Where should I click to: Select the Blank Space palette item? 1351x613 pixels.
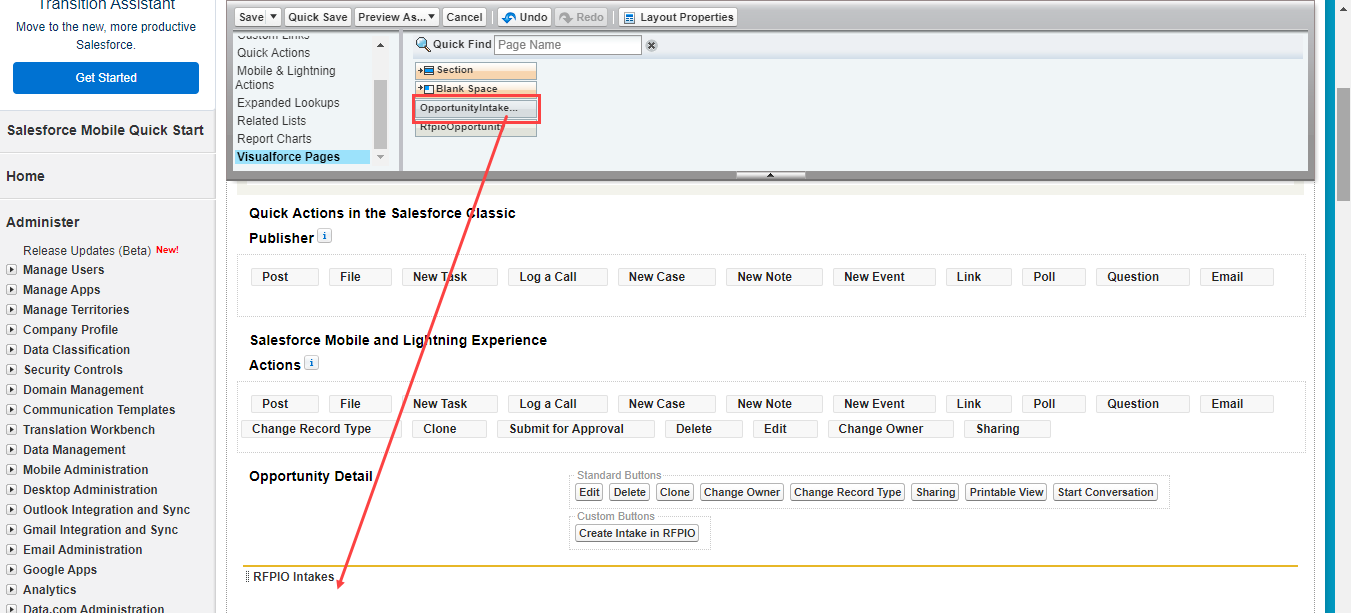tap(476, 89)
